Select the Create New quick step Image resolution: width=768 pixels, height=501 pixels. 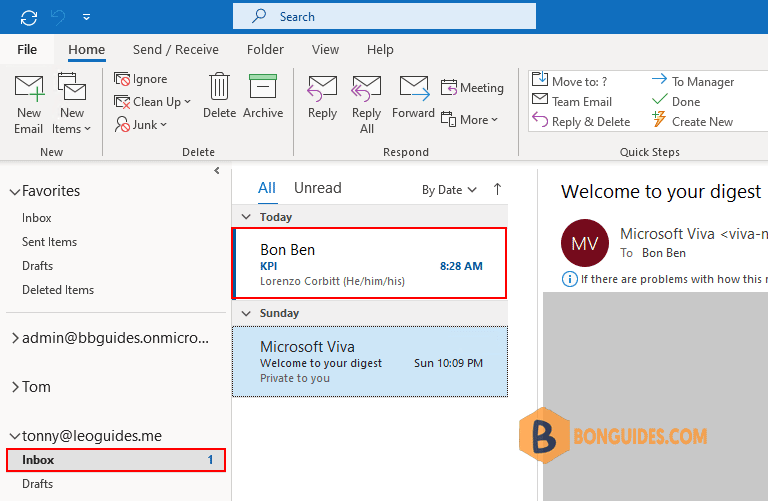(x=693, y=121)
